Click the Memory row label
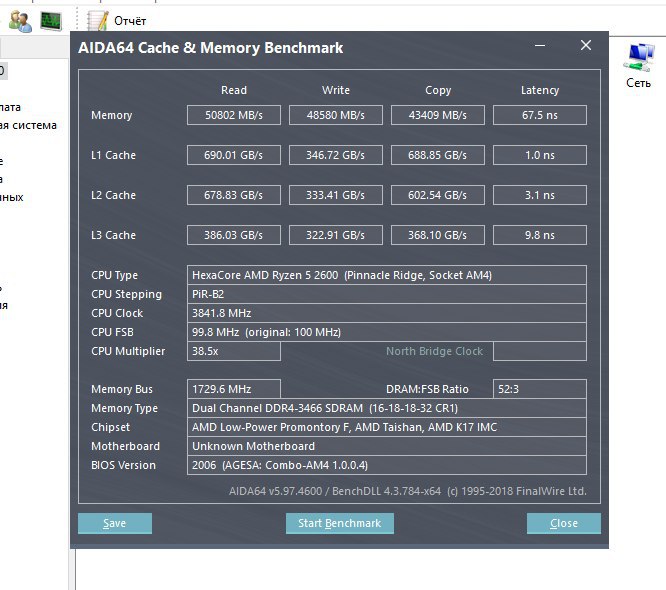This screenshot has width=666, height=590. click(x=112, y=115)
